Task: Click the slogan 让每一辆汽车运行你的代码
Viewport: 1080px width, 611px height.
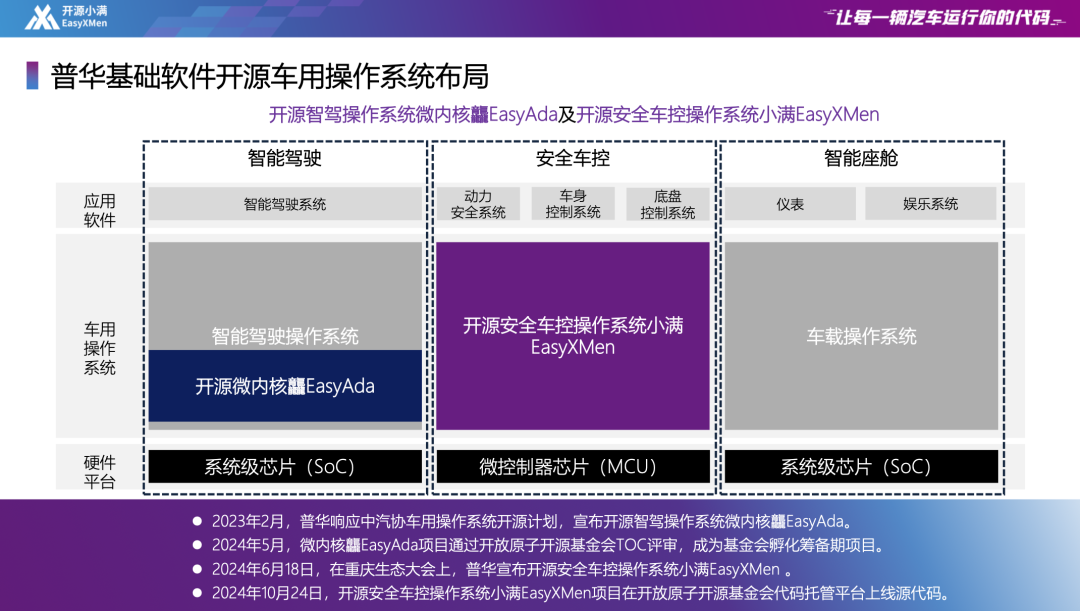Action: click(942, 17)
